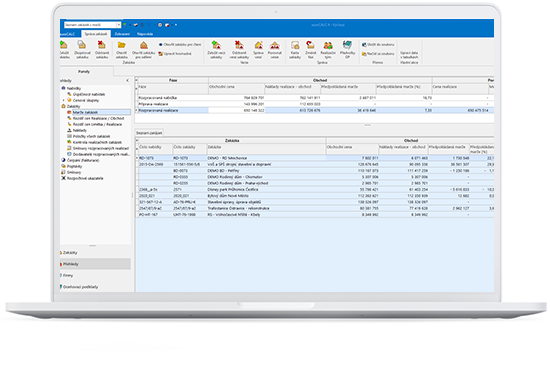Click the Přehledky OP icon

pos(347,45)
